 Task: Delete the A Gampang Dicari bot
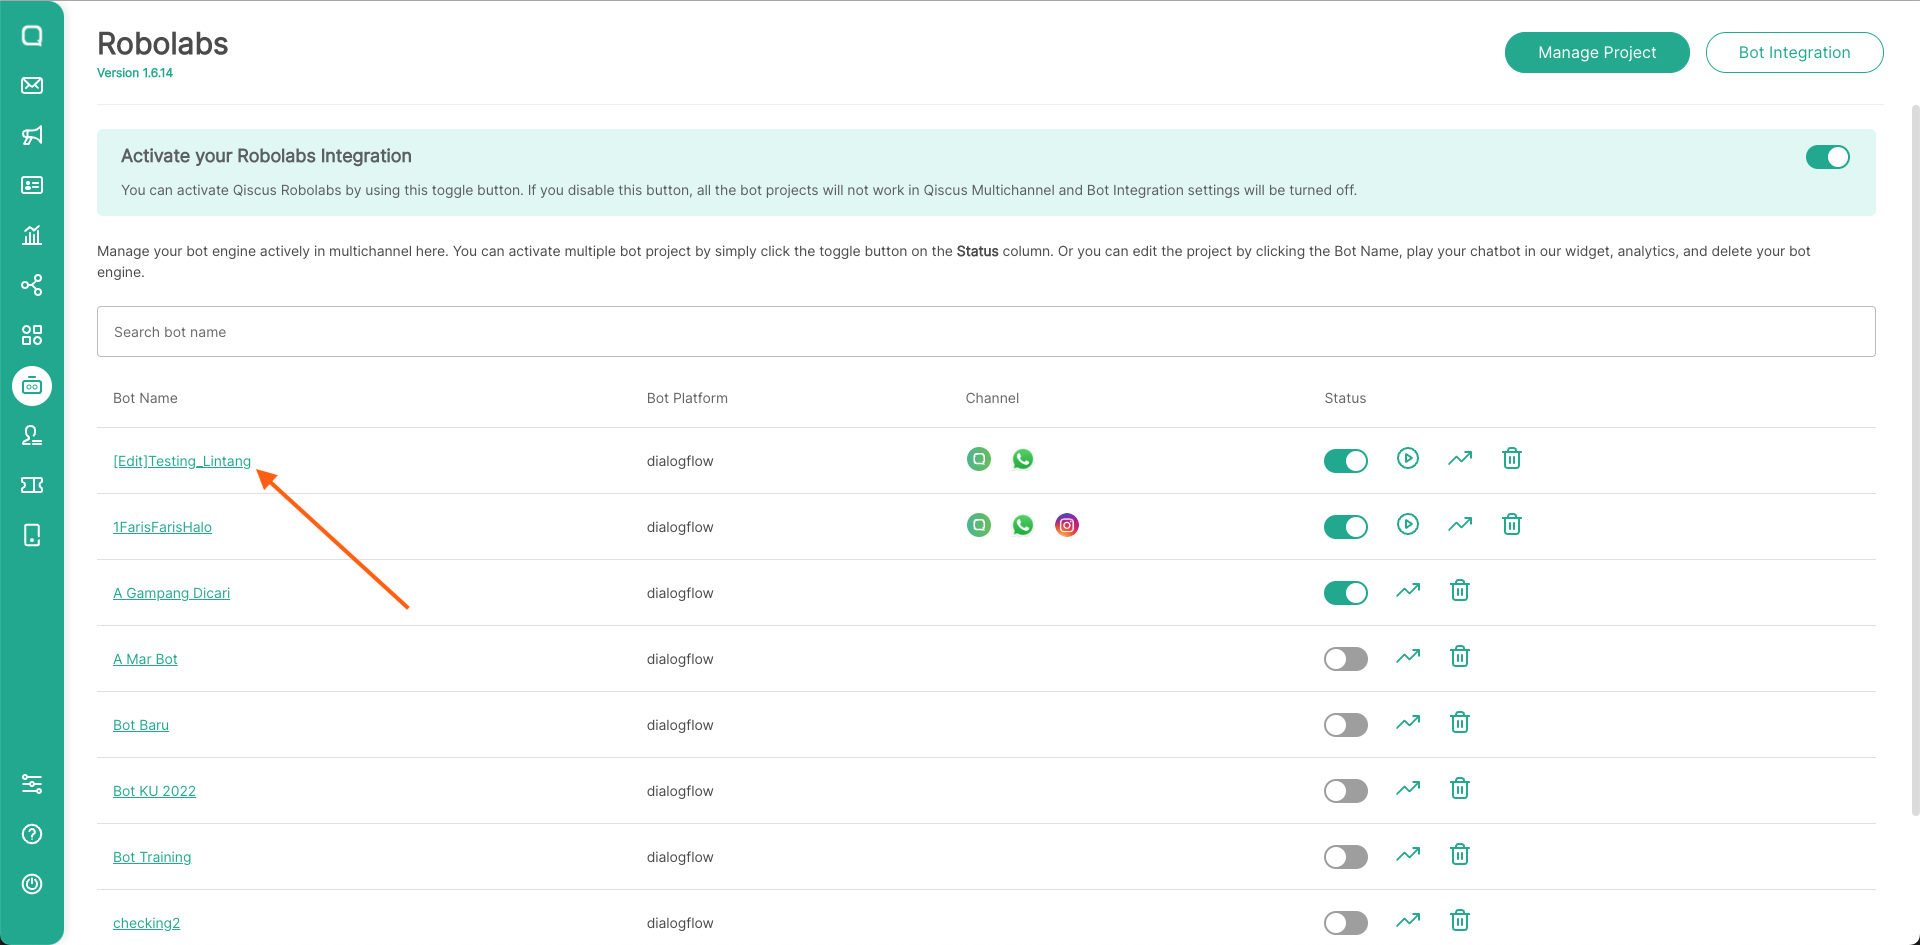click(x=1459, y=591)
